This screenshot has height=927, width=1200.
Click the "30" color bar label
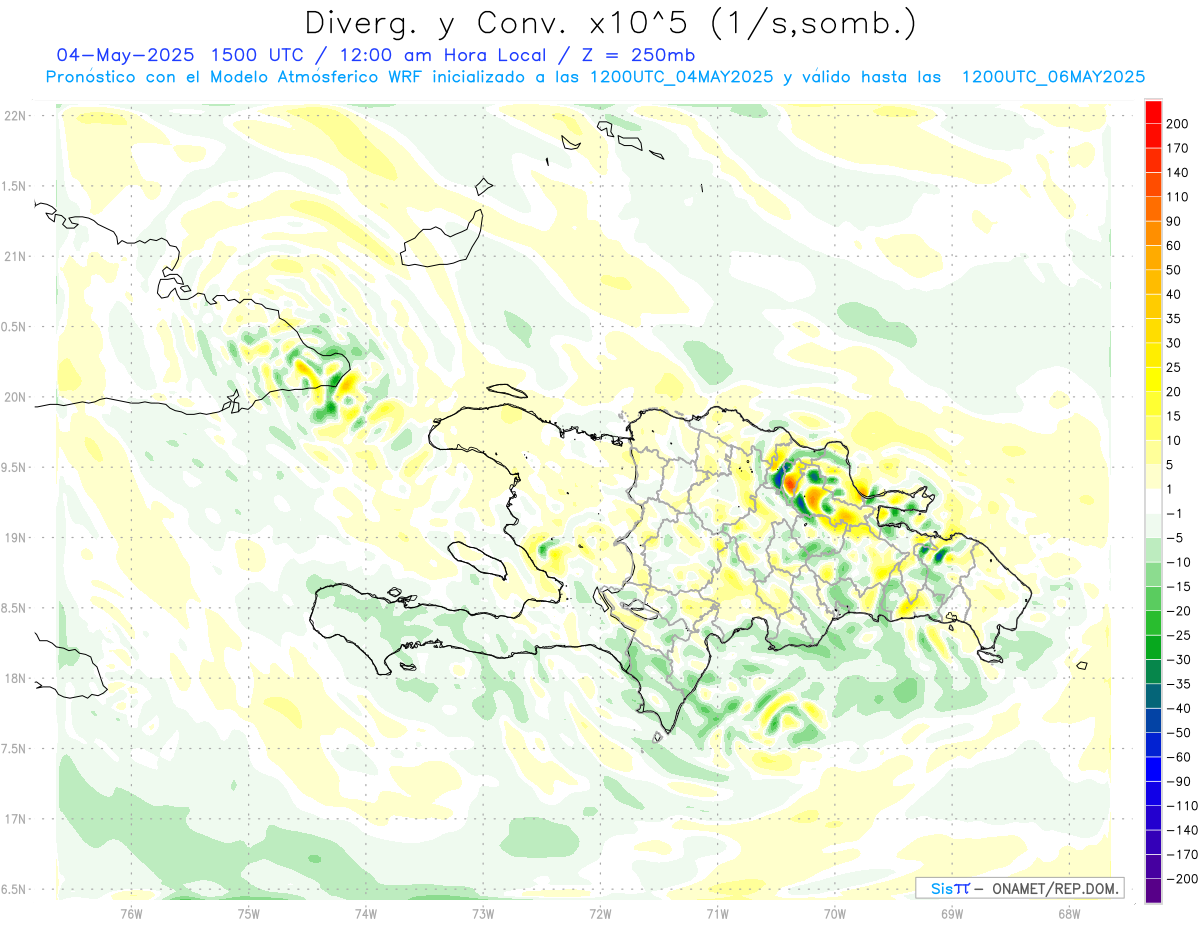coord(1174,343)
